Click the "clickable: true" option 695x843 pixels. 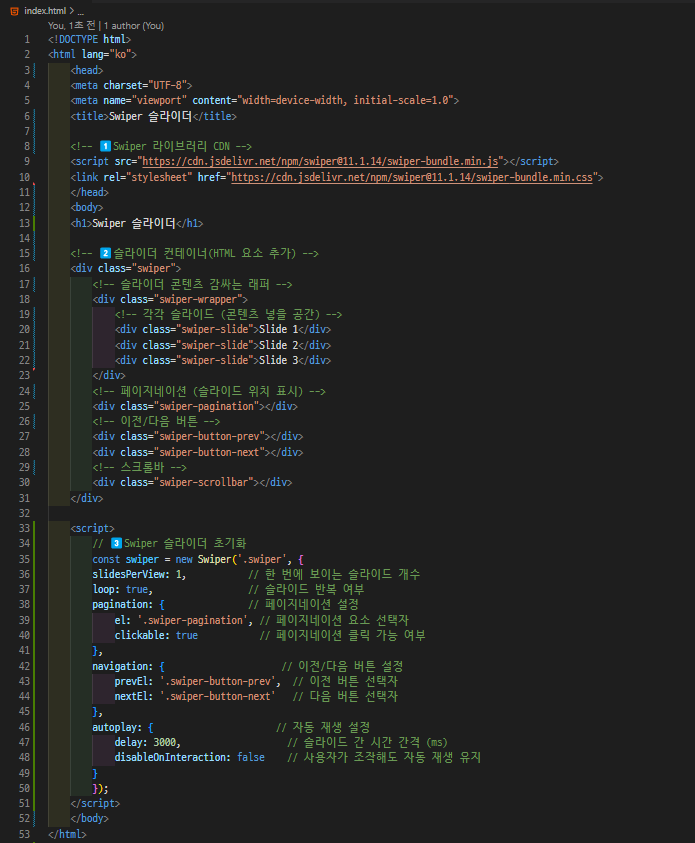[156, 635]
